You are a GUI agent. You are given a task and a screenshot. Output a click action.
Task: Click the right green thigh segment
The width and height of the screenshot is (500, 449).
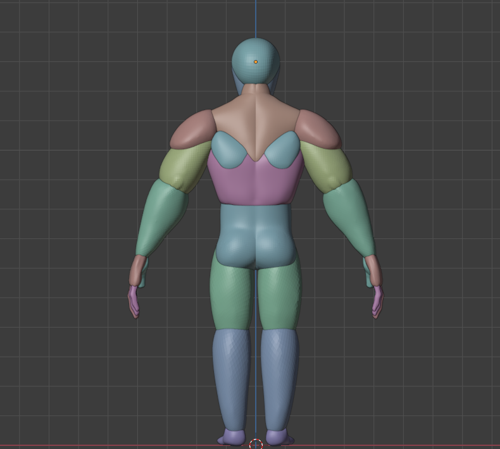coord(281,293)
